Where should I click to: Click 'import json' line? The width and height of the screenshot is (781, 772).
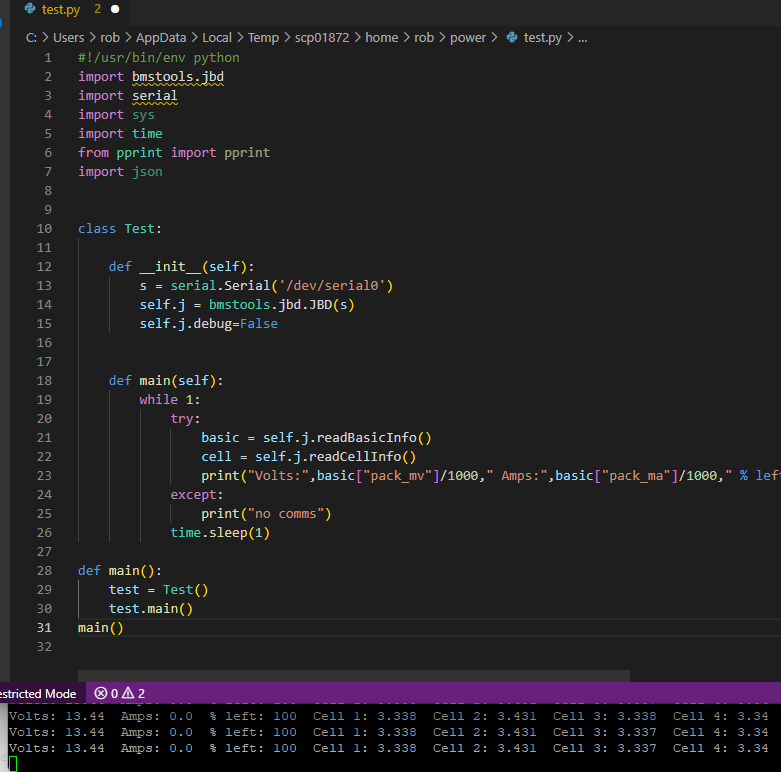(120, 172)
